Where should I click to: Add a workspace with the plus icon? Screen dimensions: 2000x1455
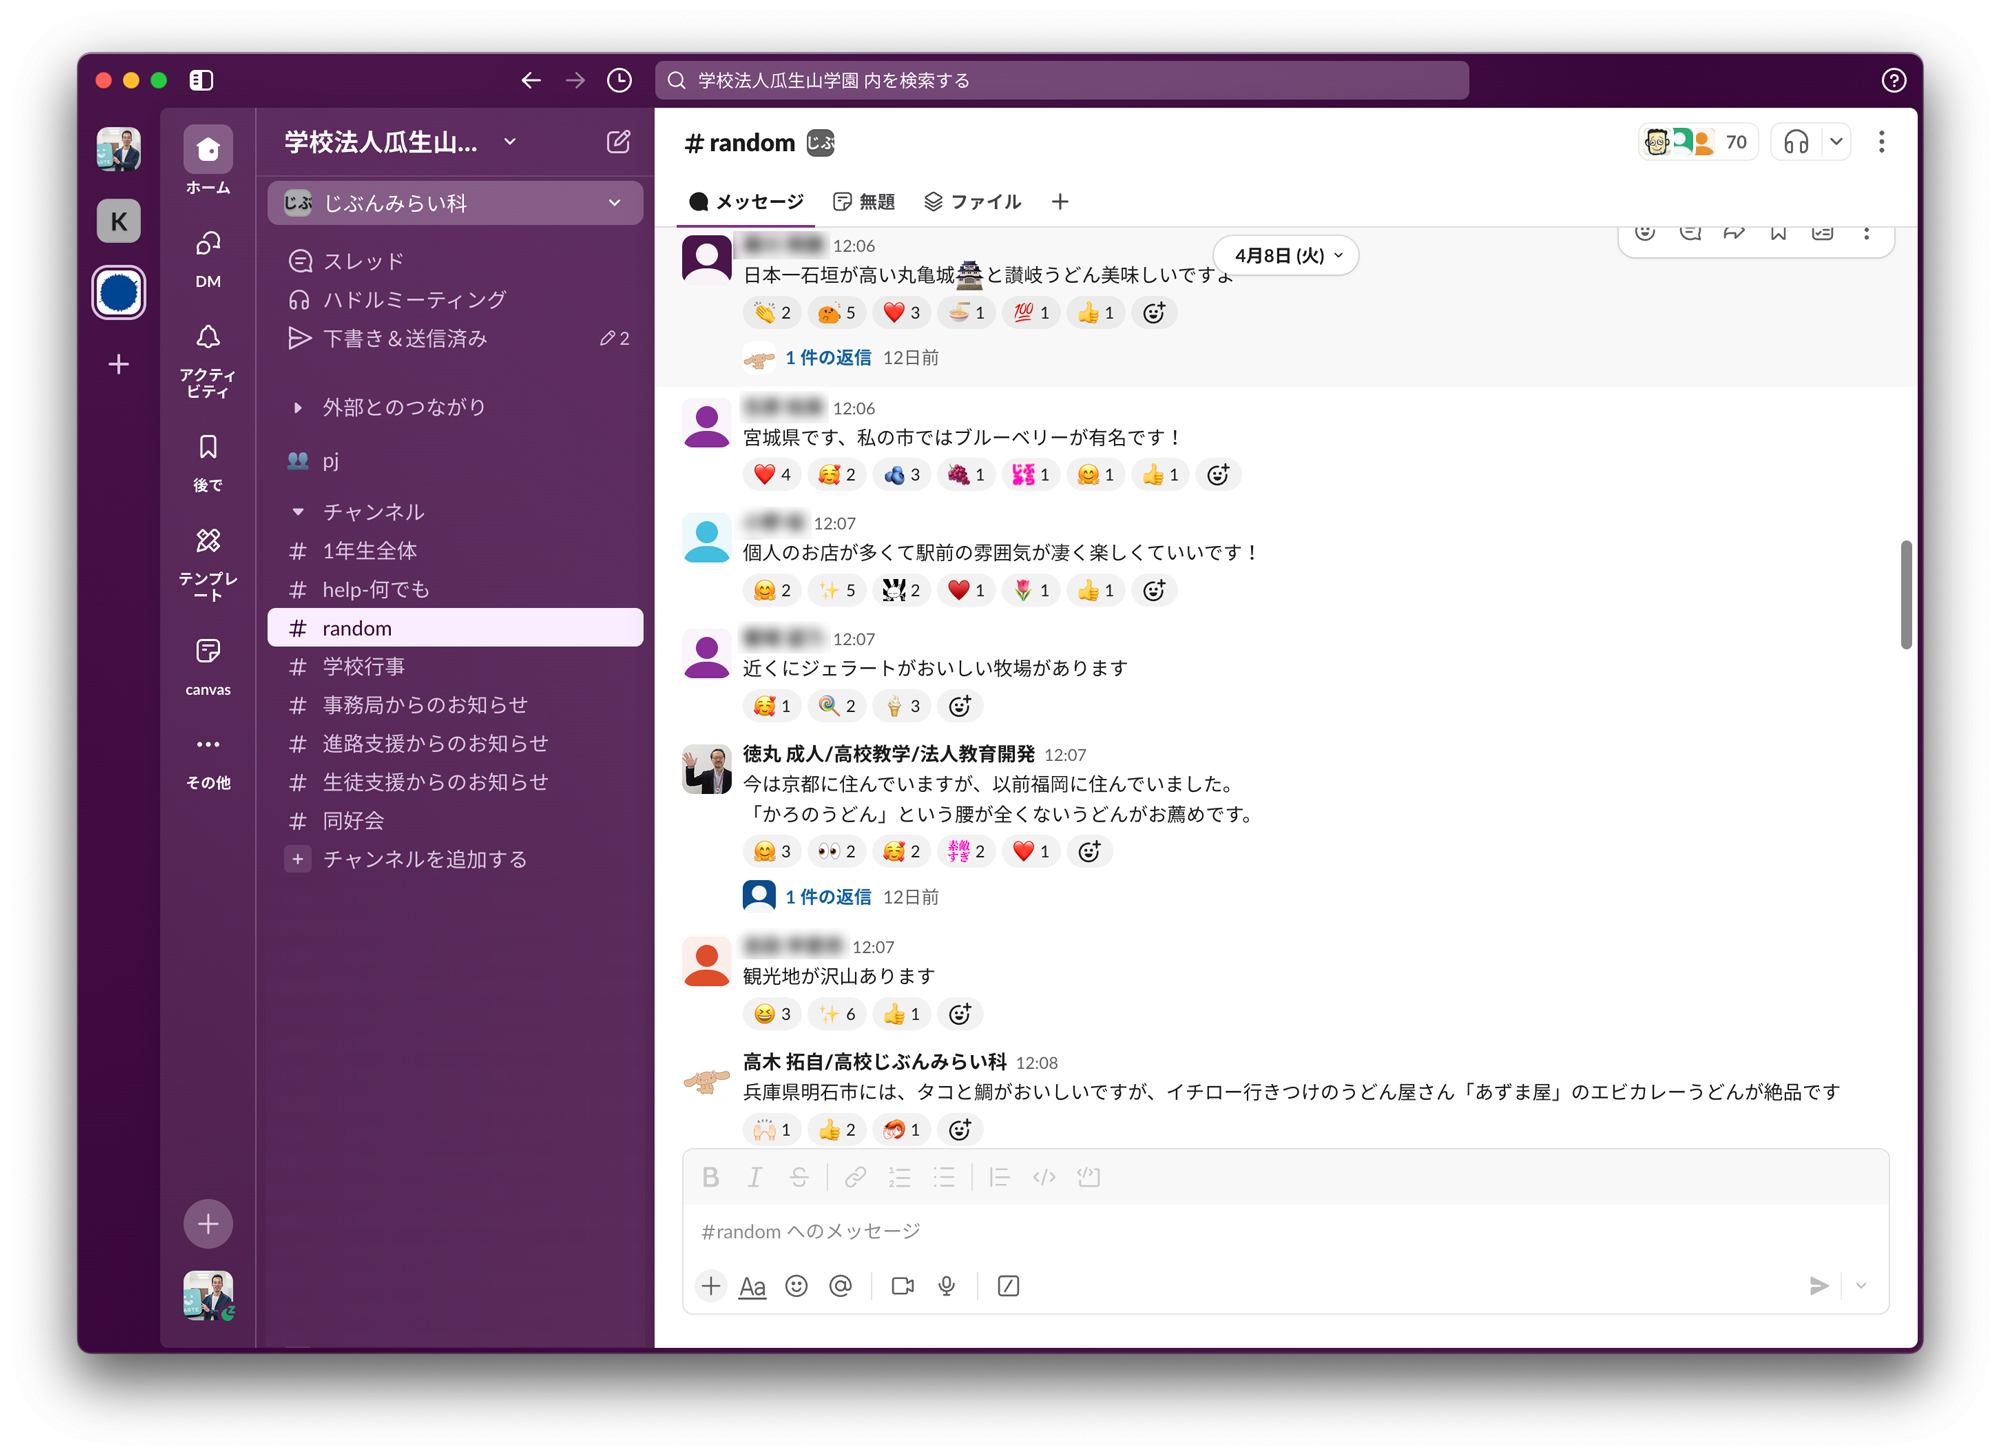click(119, 364)
